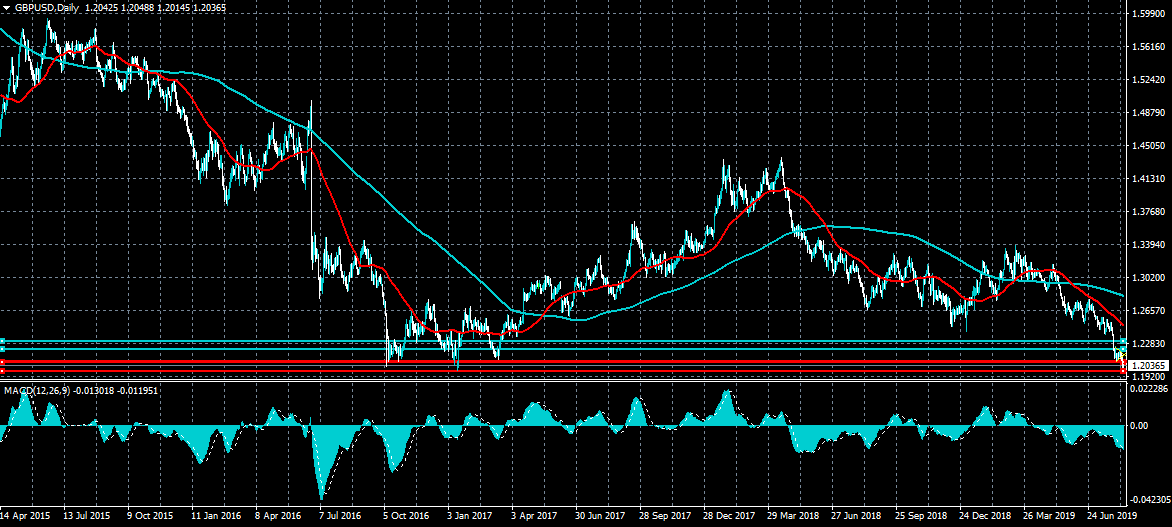Screen dimensions: 1172x527
Task: Click the 14 Apr 2015 date label
Action: pos(25,516)
